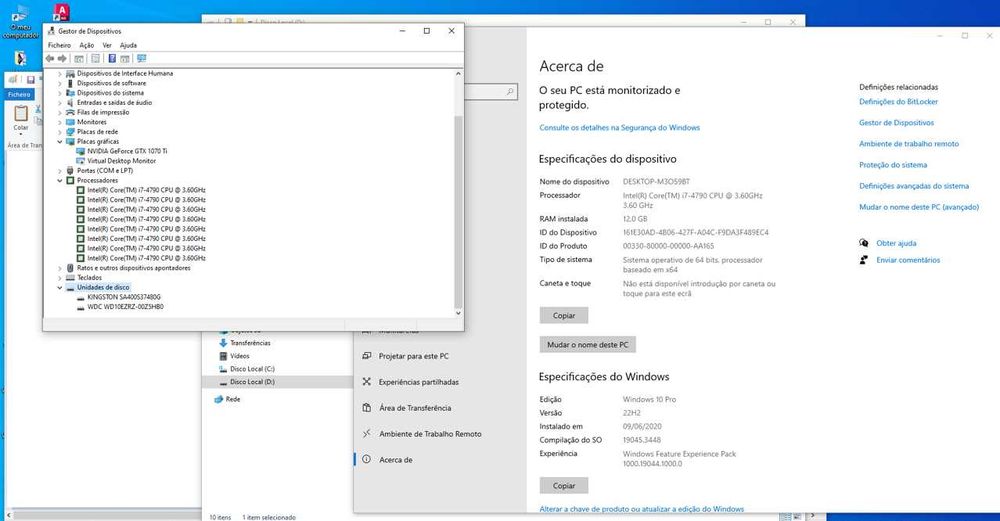Open Vídeos folder in Explorer navigation pane
This screenshot has width=1000, height=521.
[239, 356]
